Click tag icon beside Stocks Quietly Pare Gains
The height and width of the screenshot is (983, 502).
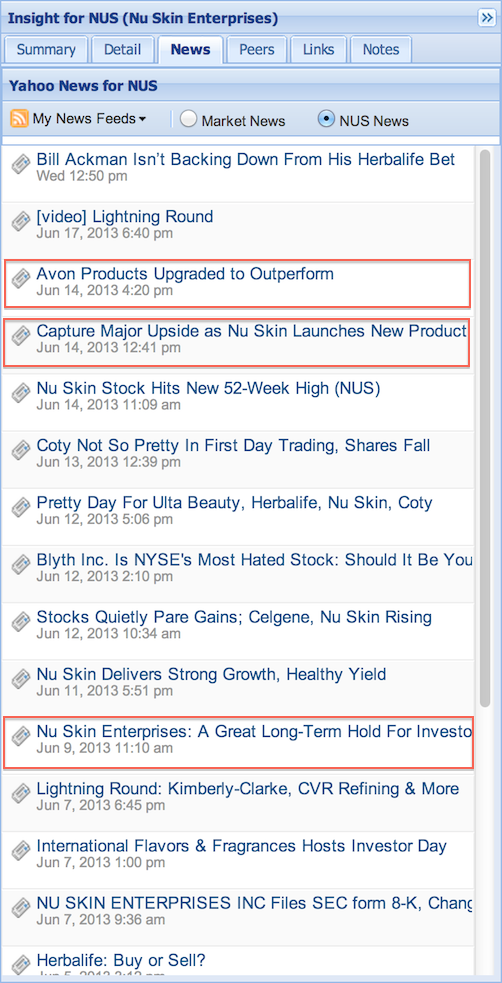(21, 622)
